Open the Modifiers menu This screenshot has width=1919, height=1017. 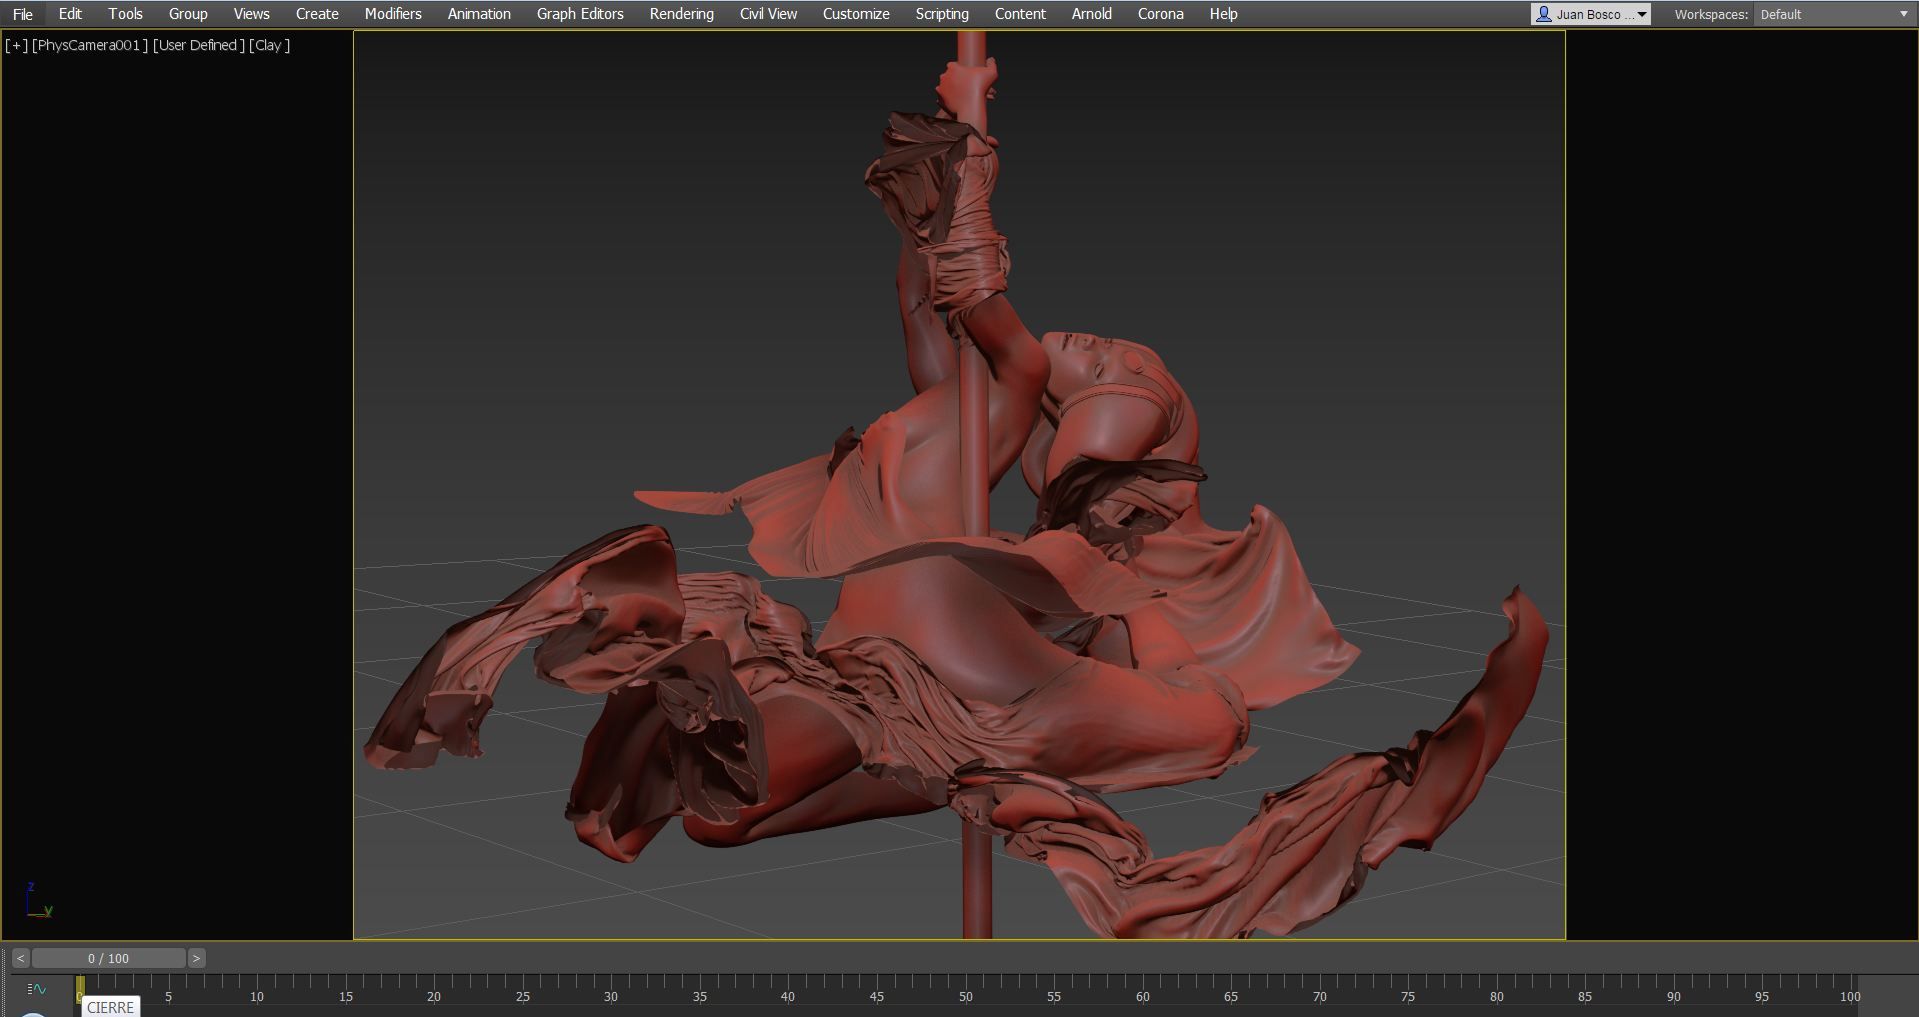pos(393,14)
